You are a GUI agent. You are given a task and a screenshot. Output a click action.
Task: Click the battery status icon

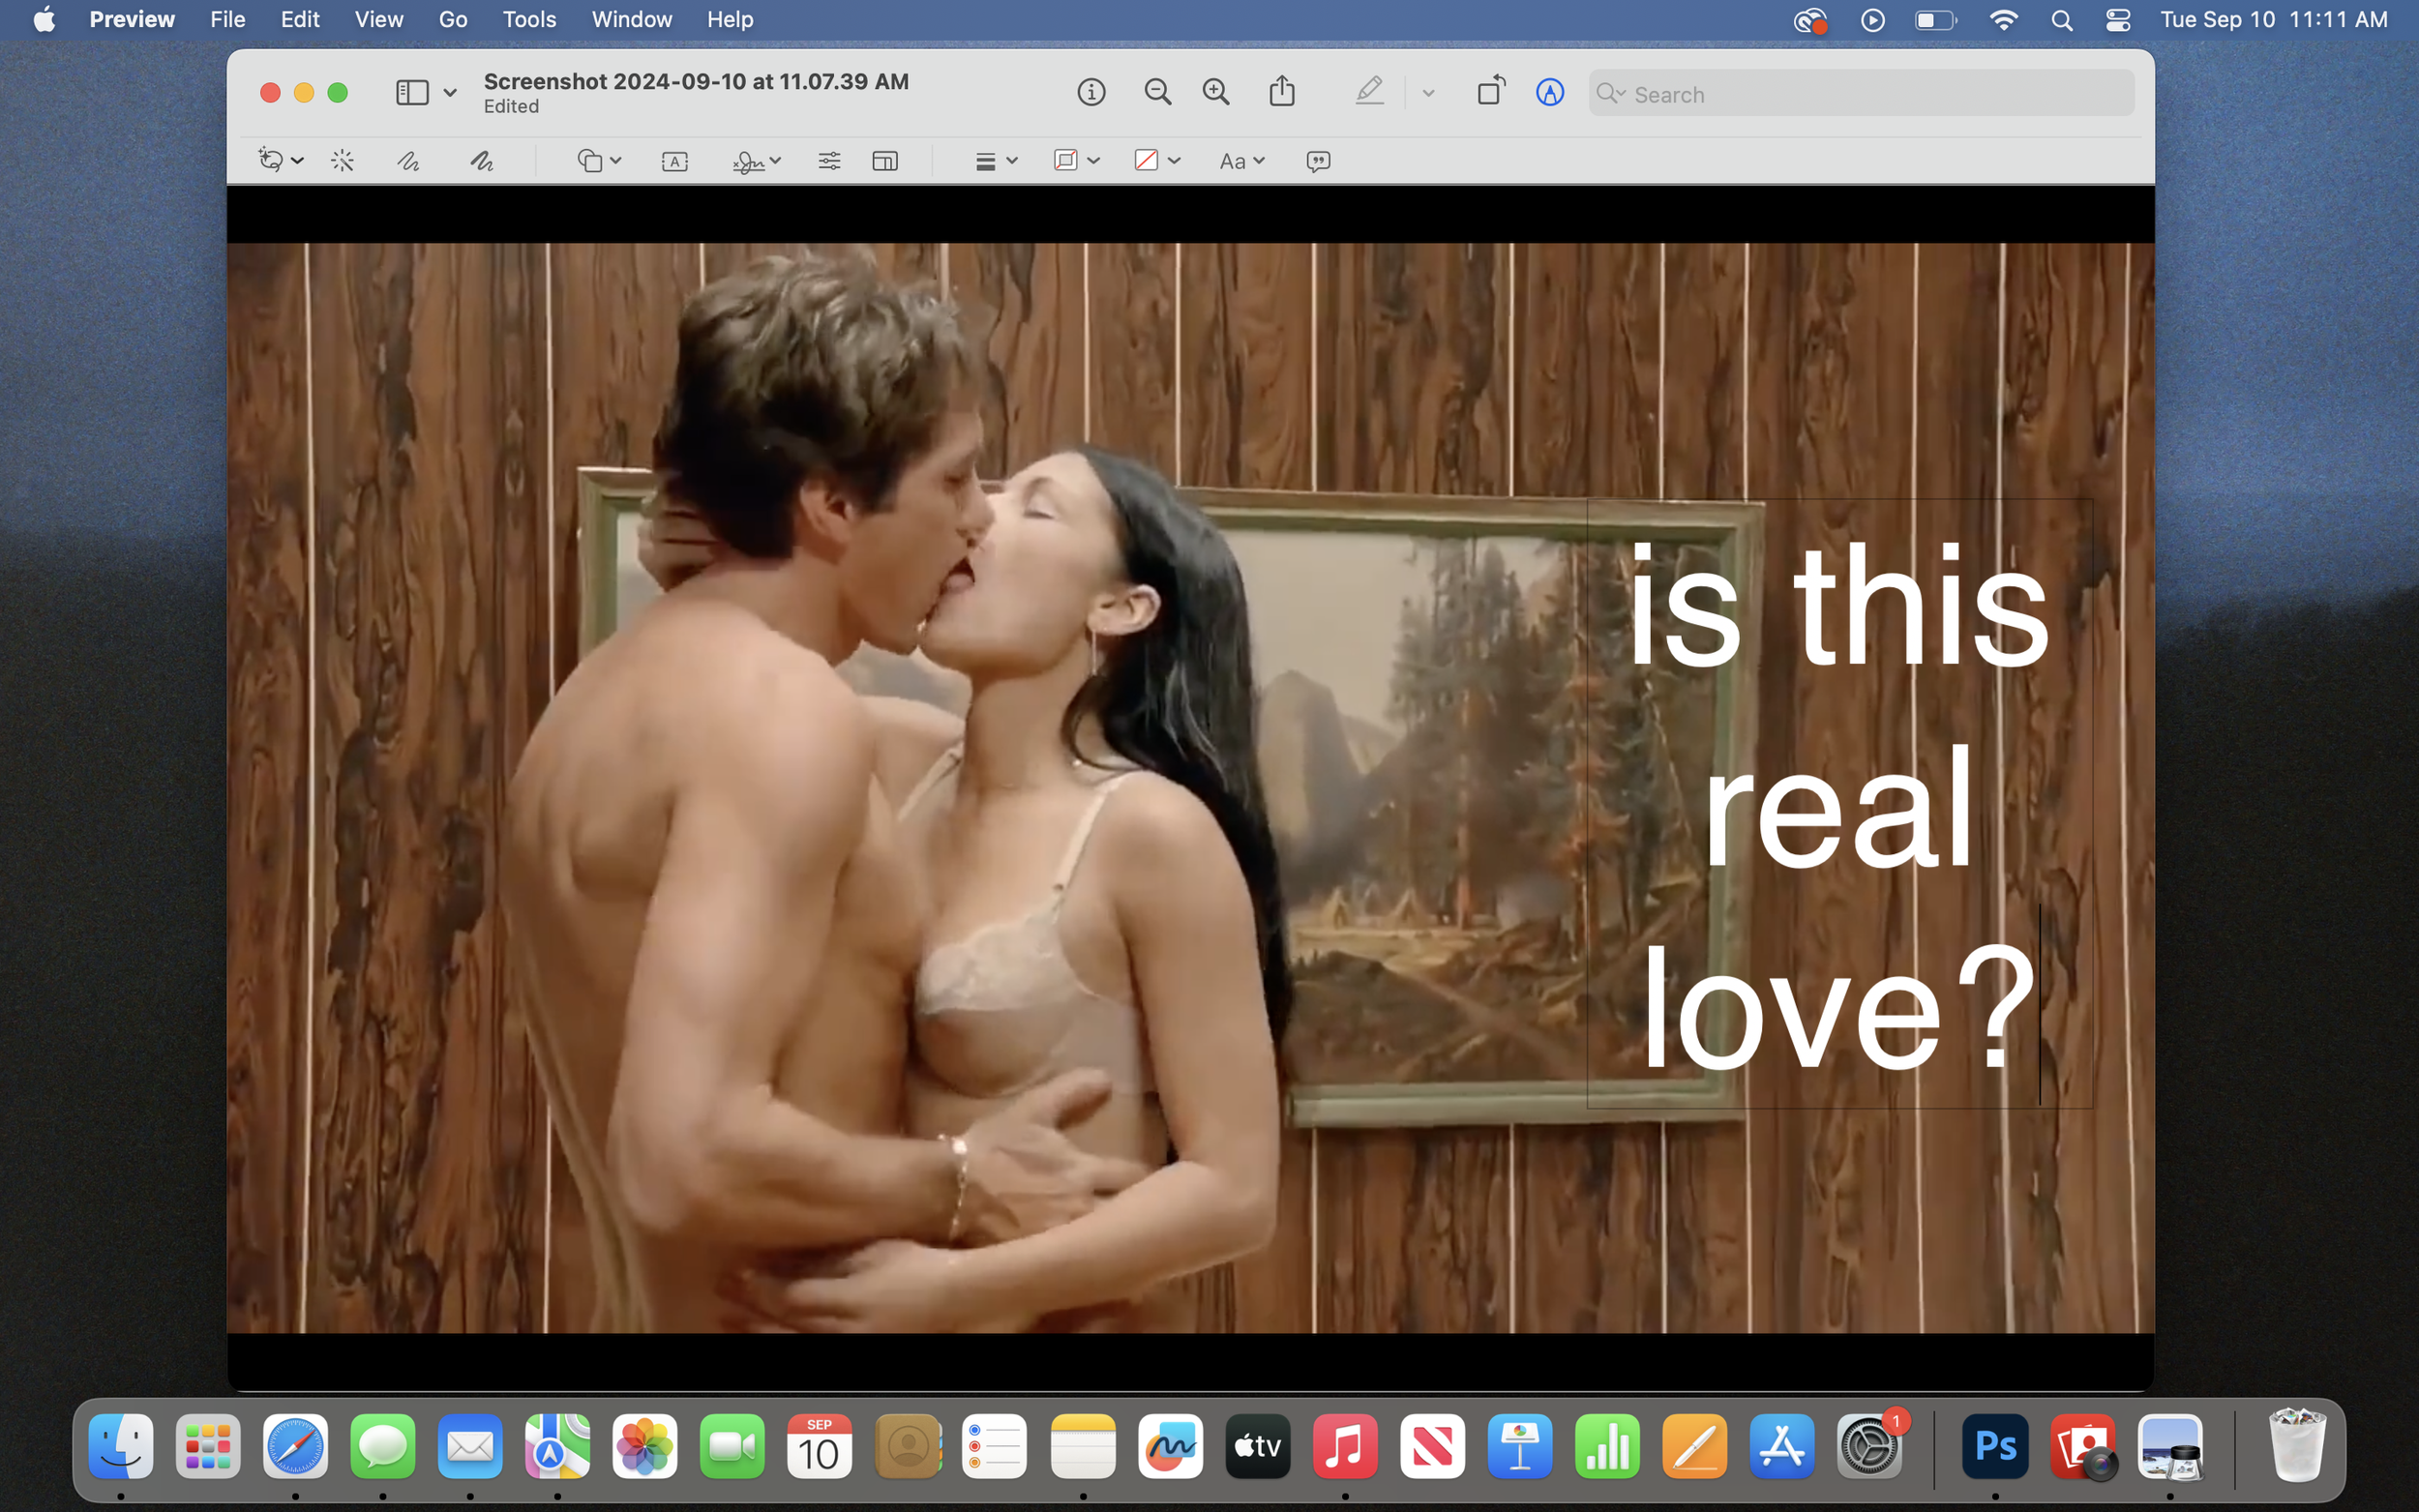(1936, 20)
